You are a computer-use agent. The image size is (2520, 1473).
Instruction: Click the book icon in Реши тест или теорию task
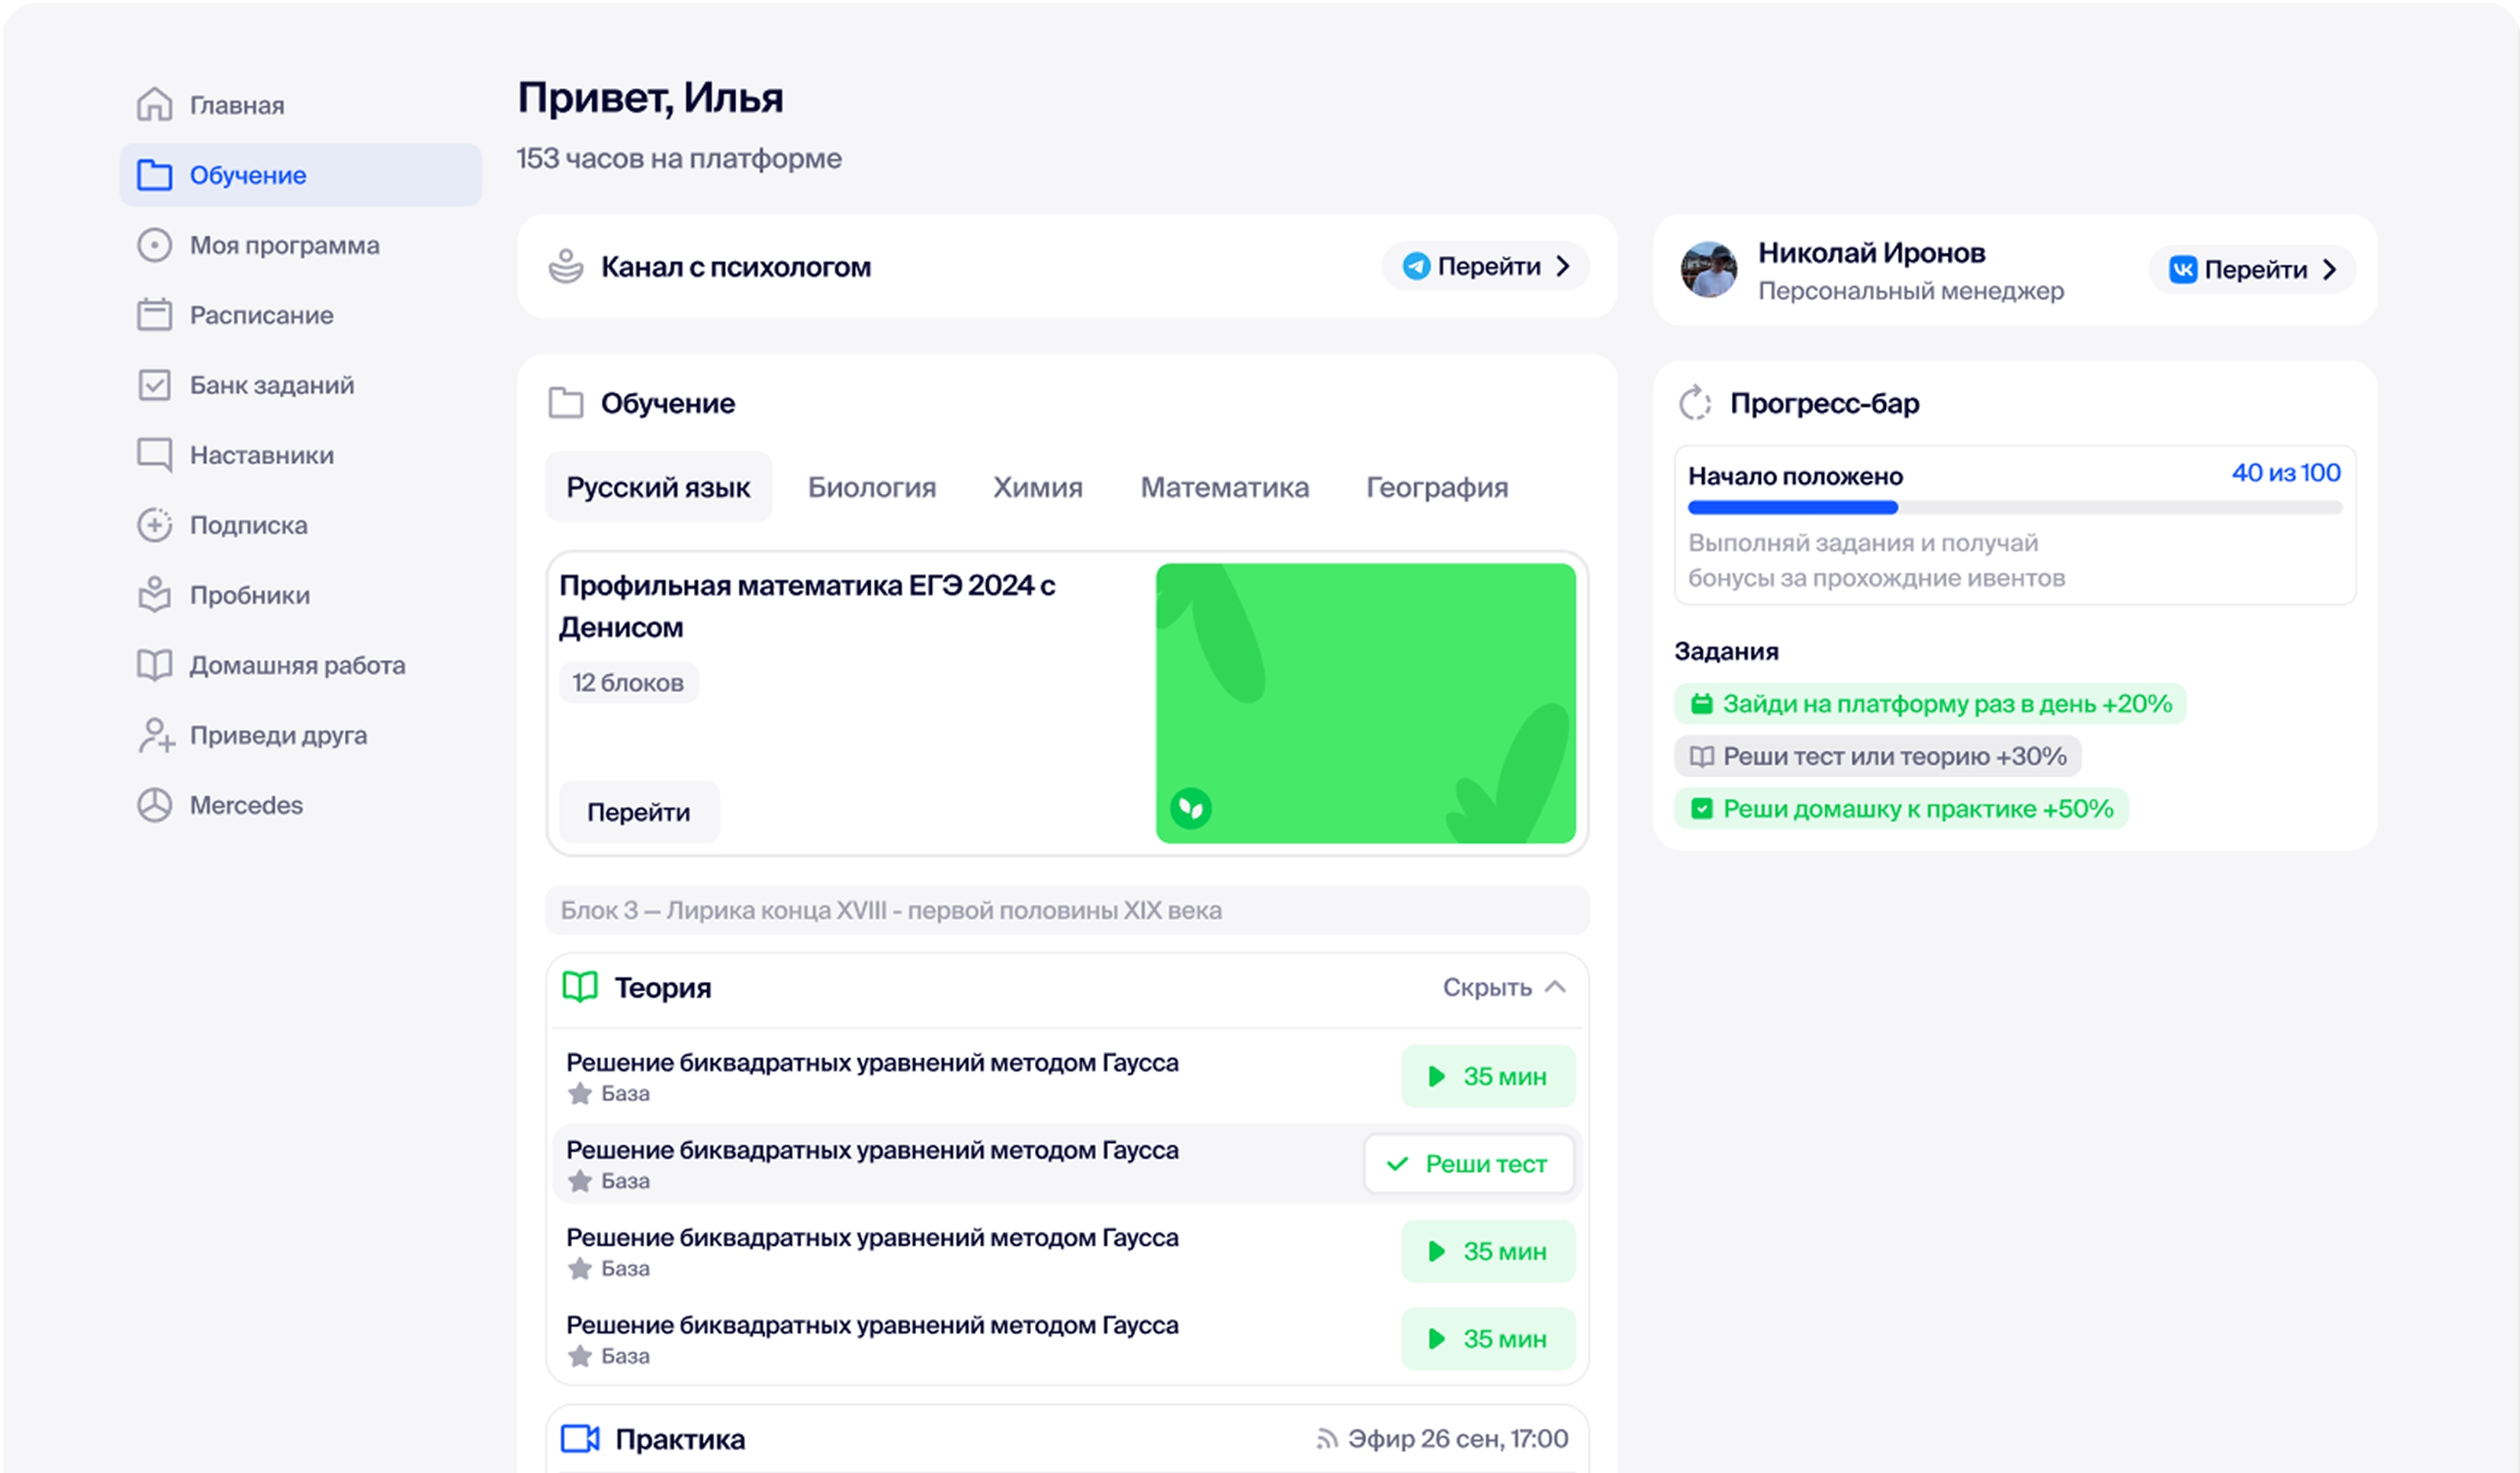tap(1701, 757)
